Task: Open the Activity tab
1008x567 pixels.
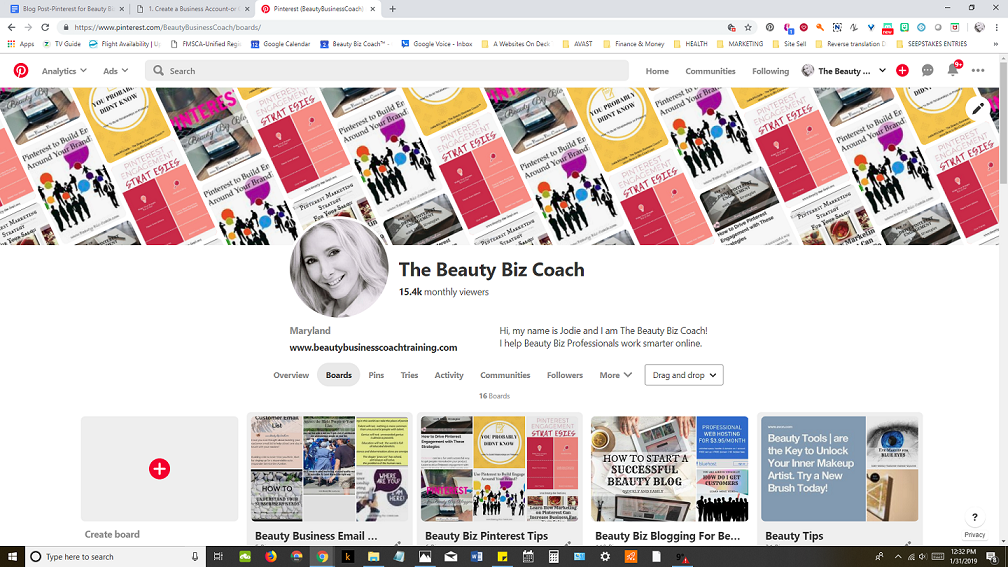Action: pos(449,375)
